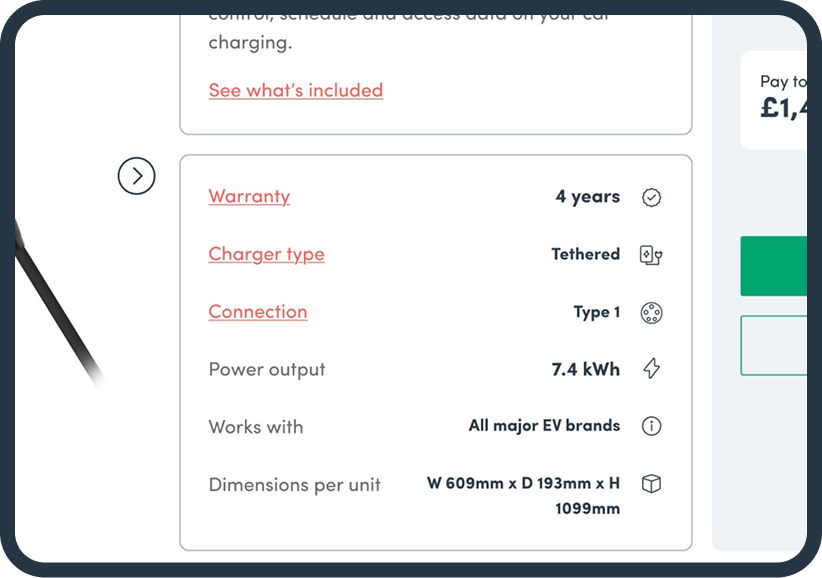Click the lightning bolt icon beside 7.4 kWh
The height and width of the screenshot is (578, 822).
[651, 369]
